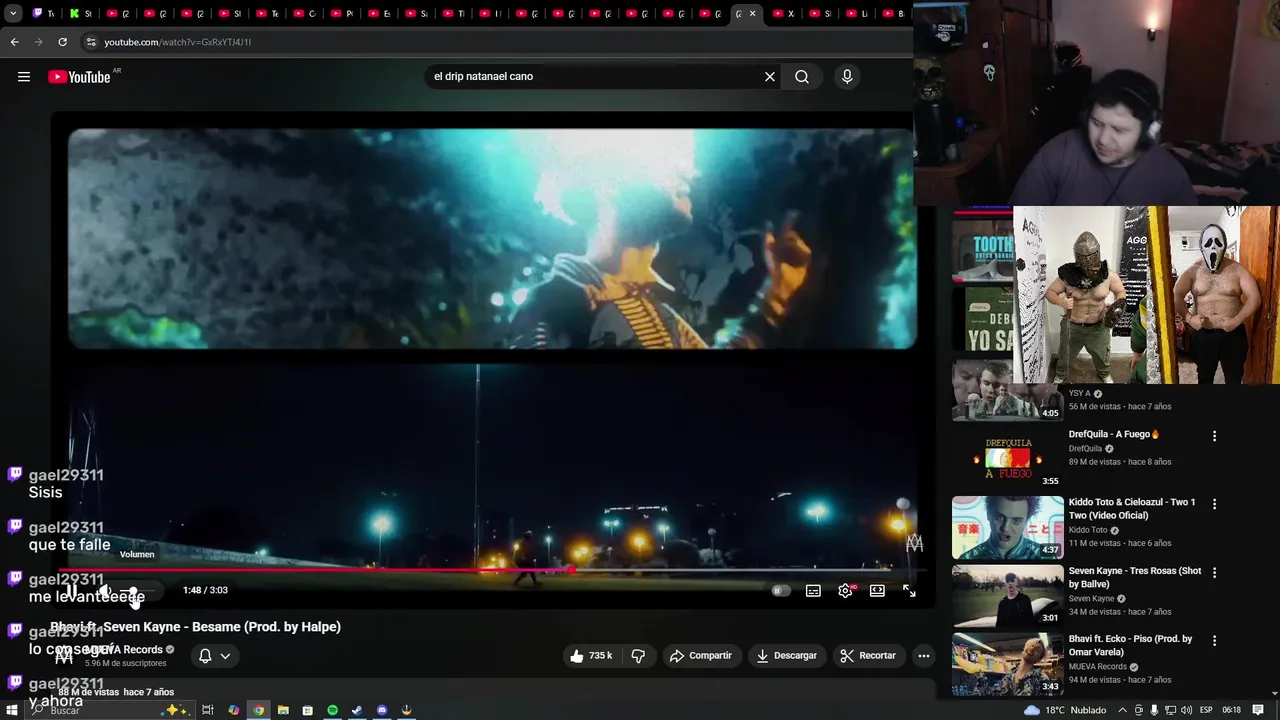The width and height of the screenshot is (1280, 720).
Task: Click the ESP language indicator
Action: click(x=1206, y=710)
